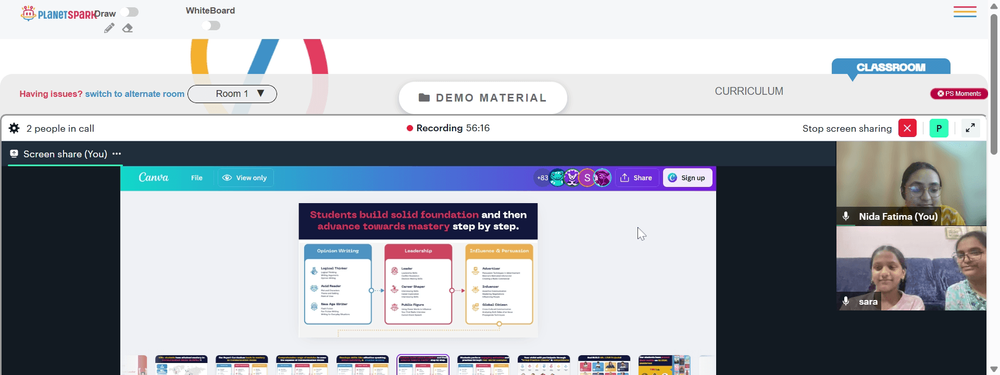Click Nida Fatima's microphone icon

tap(846, 216)
